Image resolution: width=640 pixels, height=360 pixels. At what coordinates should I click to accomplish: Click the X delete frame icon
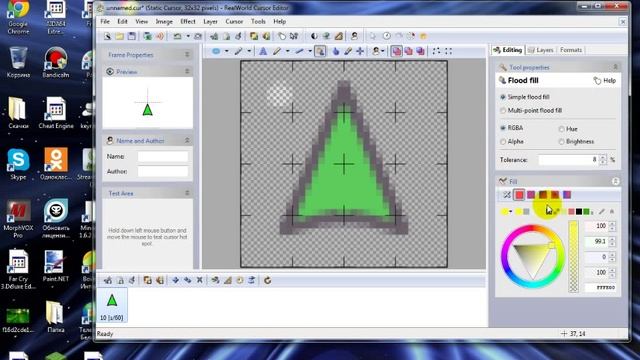(x=200, y=280)
